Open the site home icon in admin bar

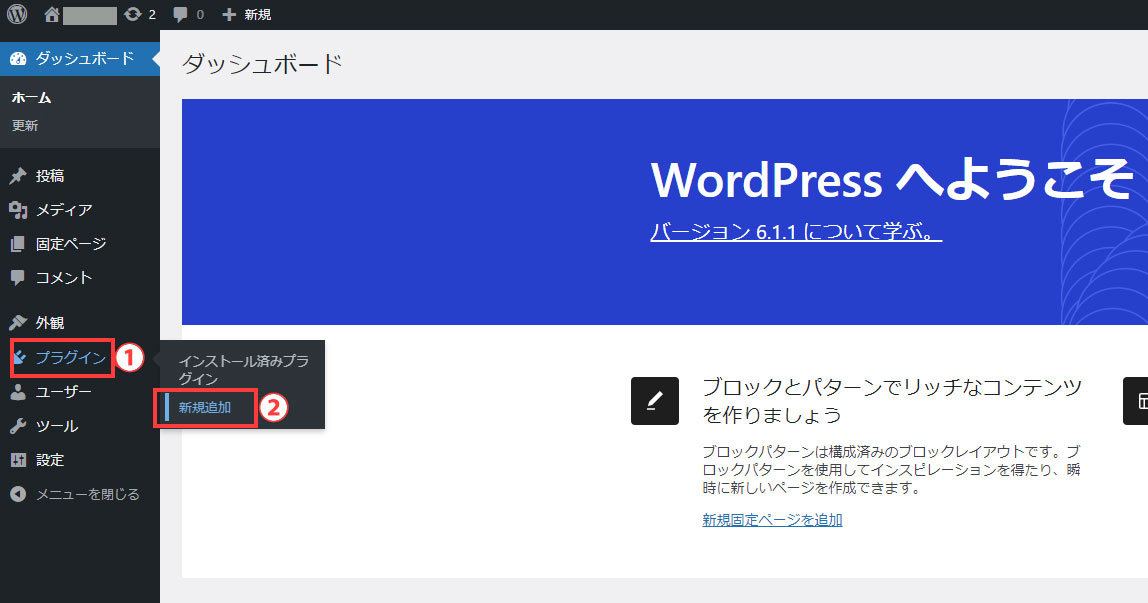pos(53,15)
